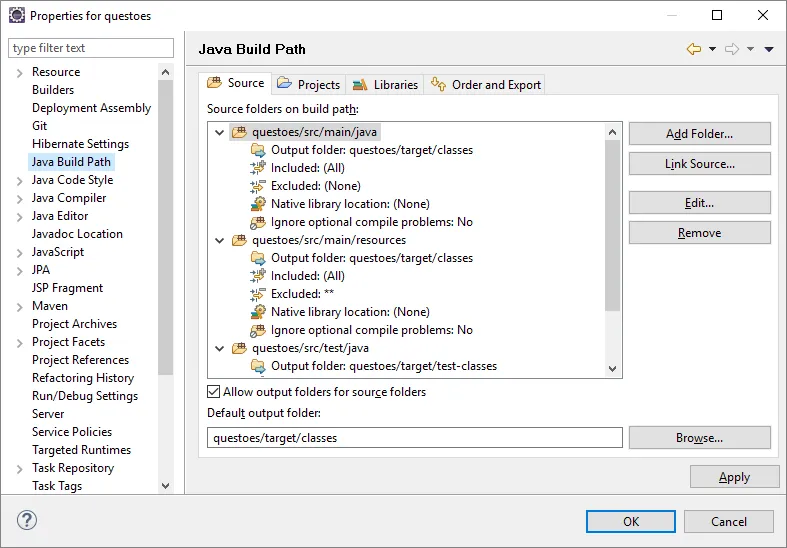Open the Order and Export tab
Viewport: 787px width, 548px height.
(x=486, y=85)
